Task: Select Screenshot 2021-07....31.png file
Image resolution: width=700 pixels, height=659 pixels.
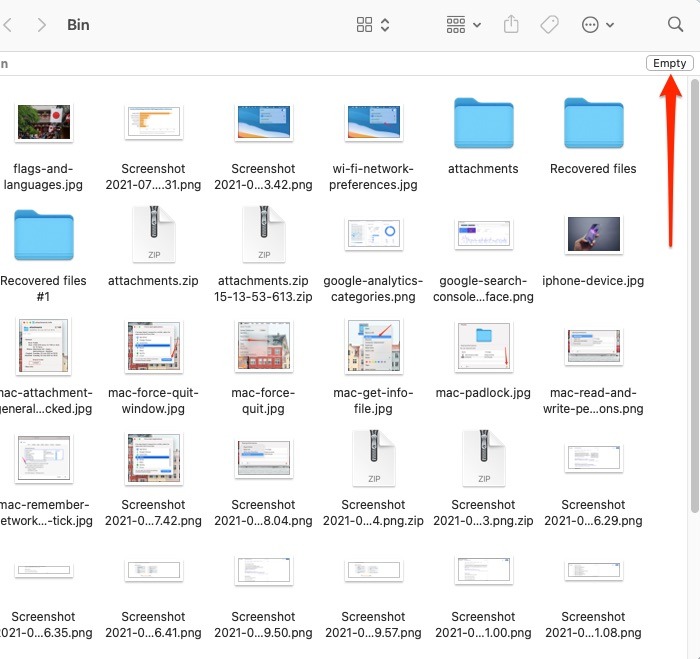Action: point(154,122)
